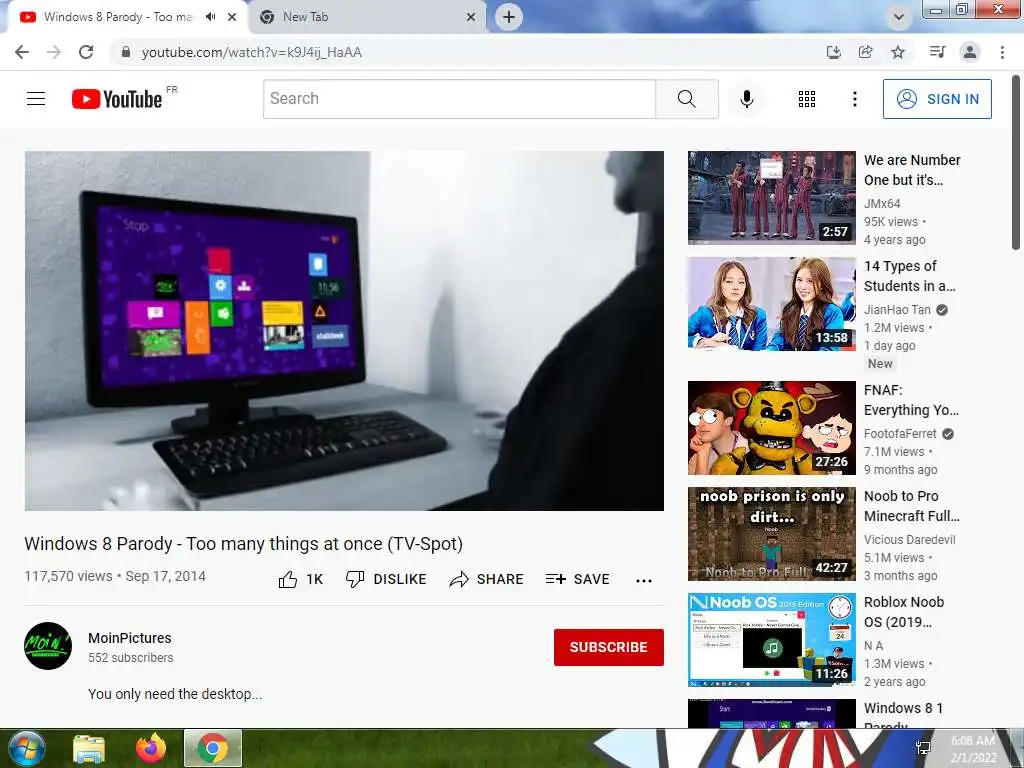Go forward in Chrome
The width and height of the screenshot is (1024, 768).
54,52
